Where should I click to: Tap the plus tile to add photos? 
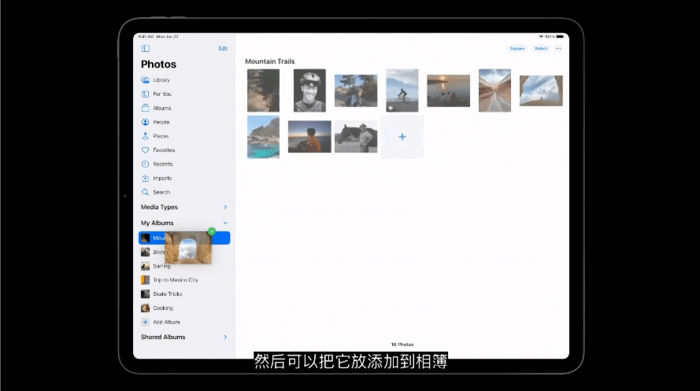click(x=402, y=137)
